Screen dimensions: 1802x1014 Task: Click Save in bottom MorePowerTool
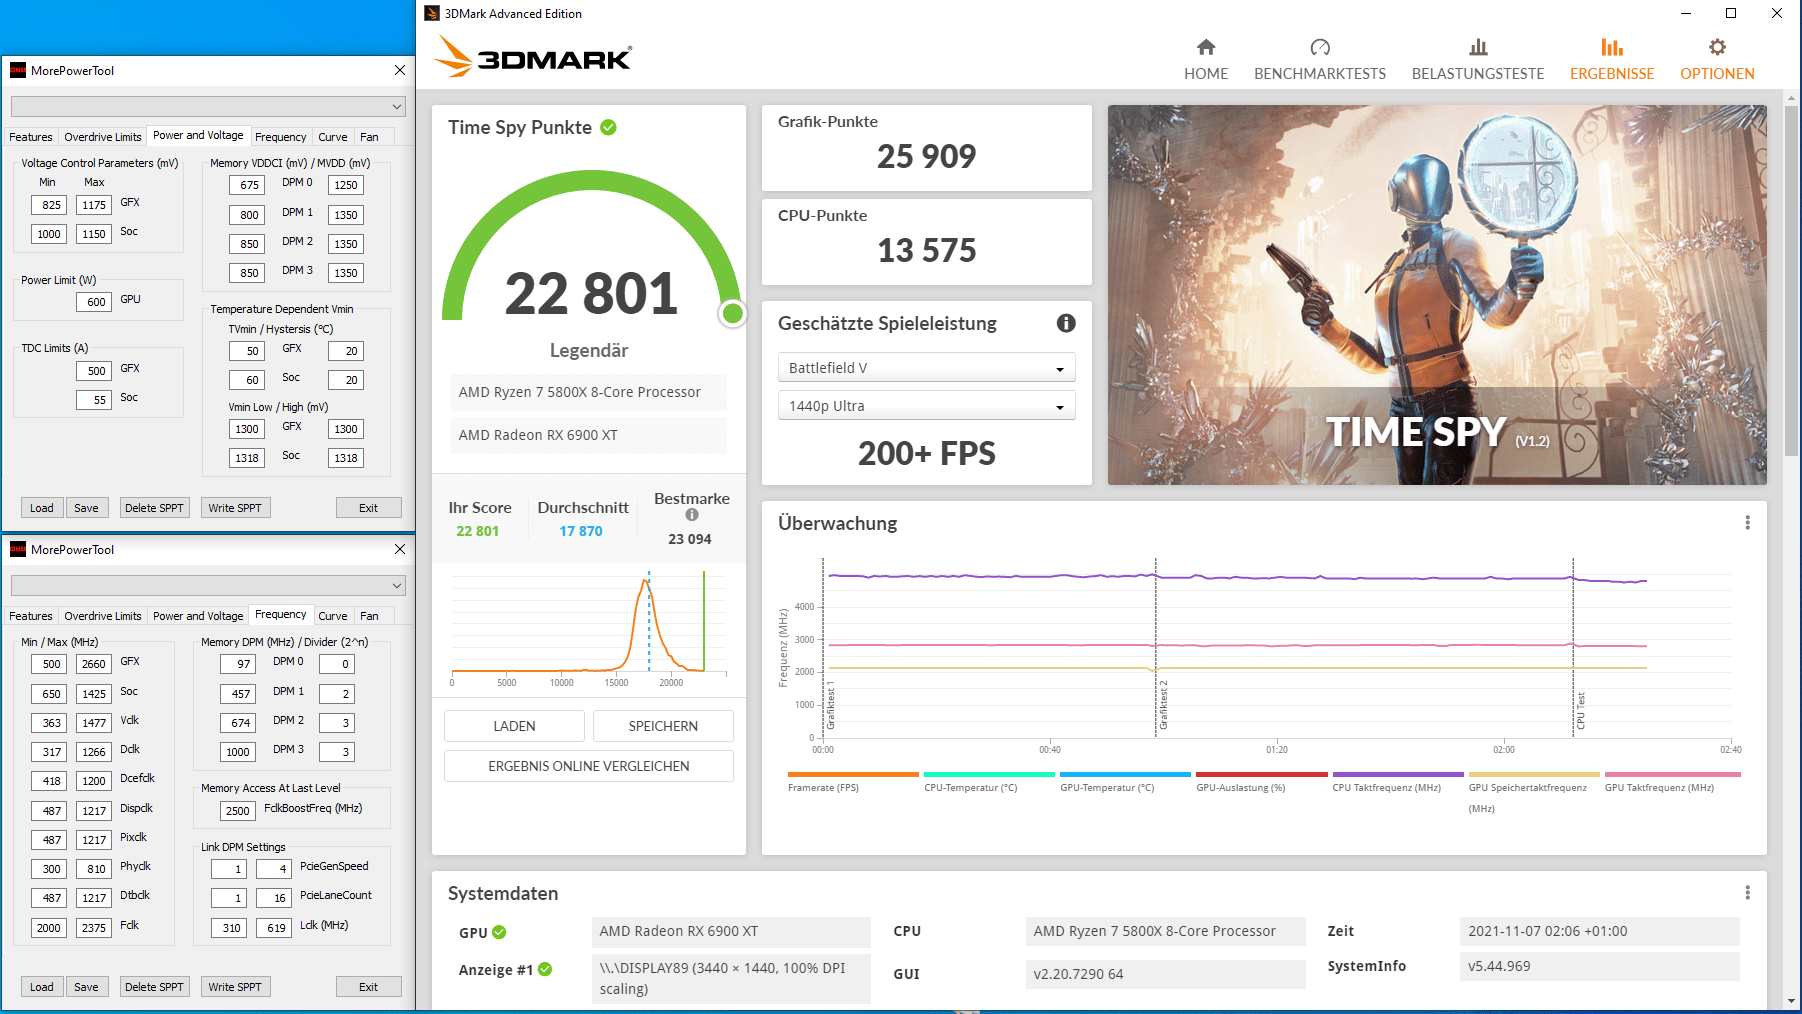coord(86,987)
